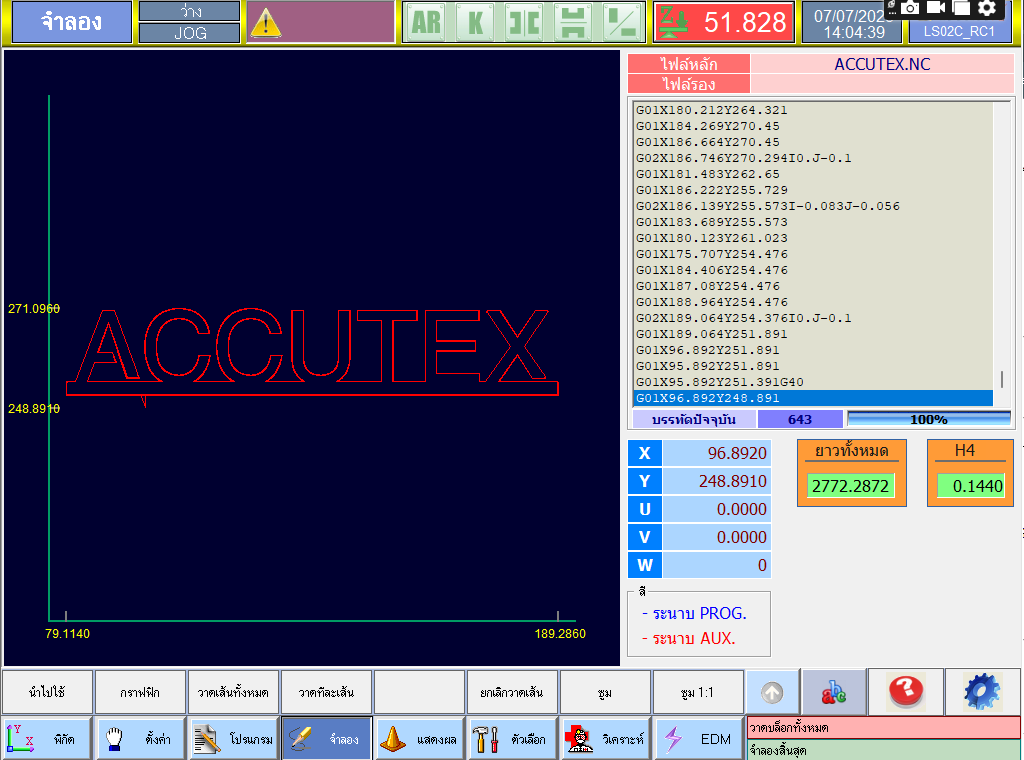
Task: Switch to the พิกัด coordinates tab
Action: (47, 738)
